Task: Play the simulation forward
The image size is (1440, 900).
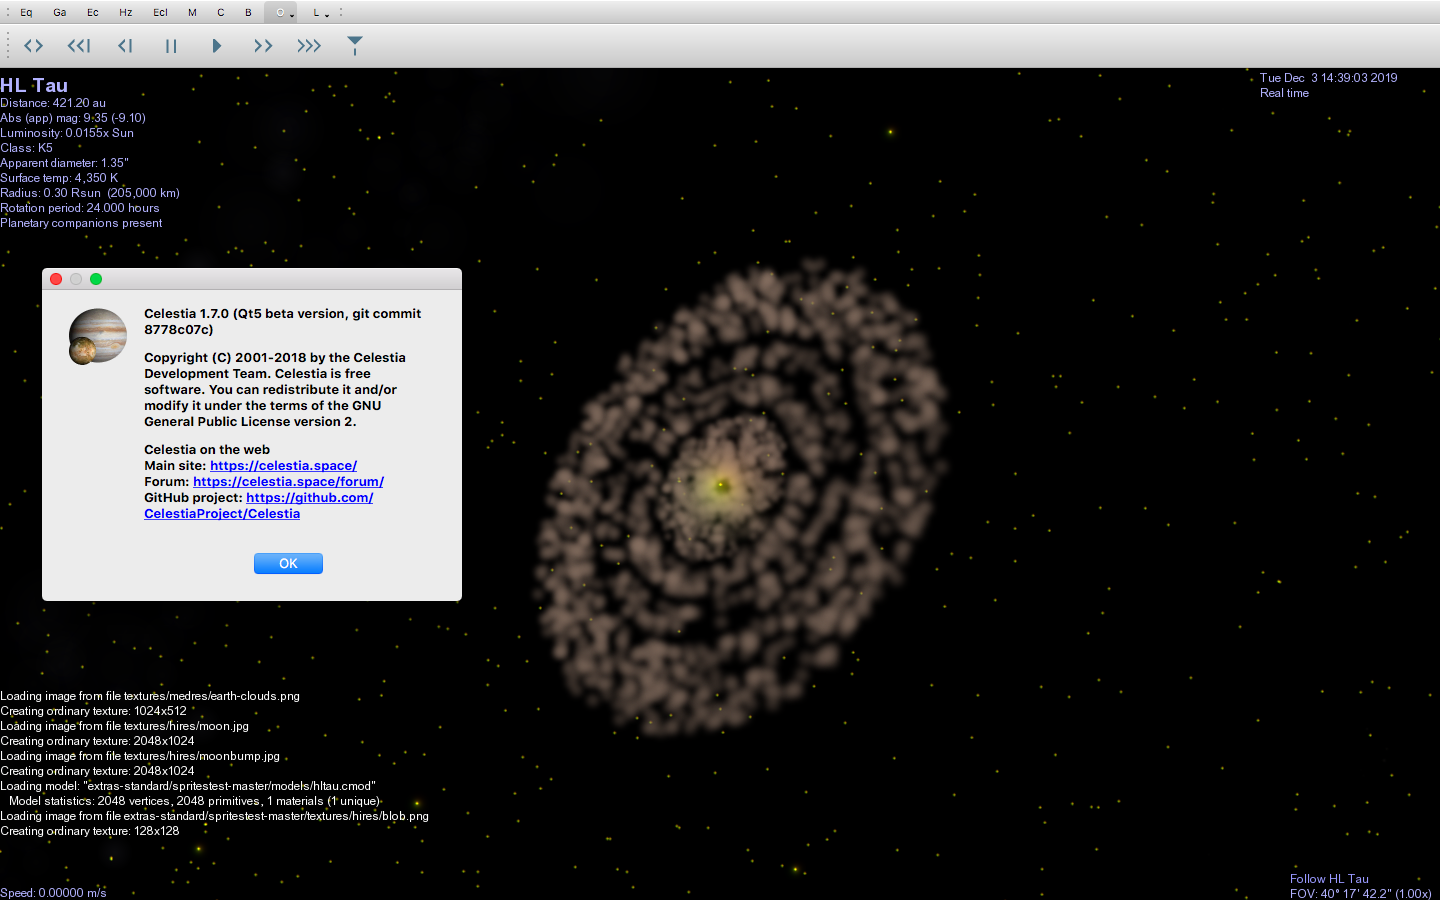Action: coord(216,45)
